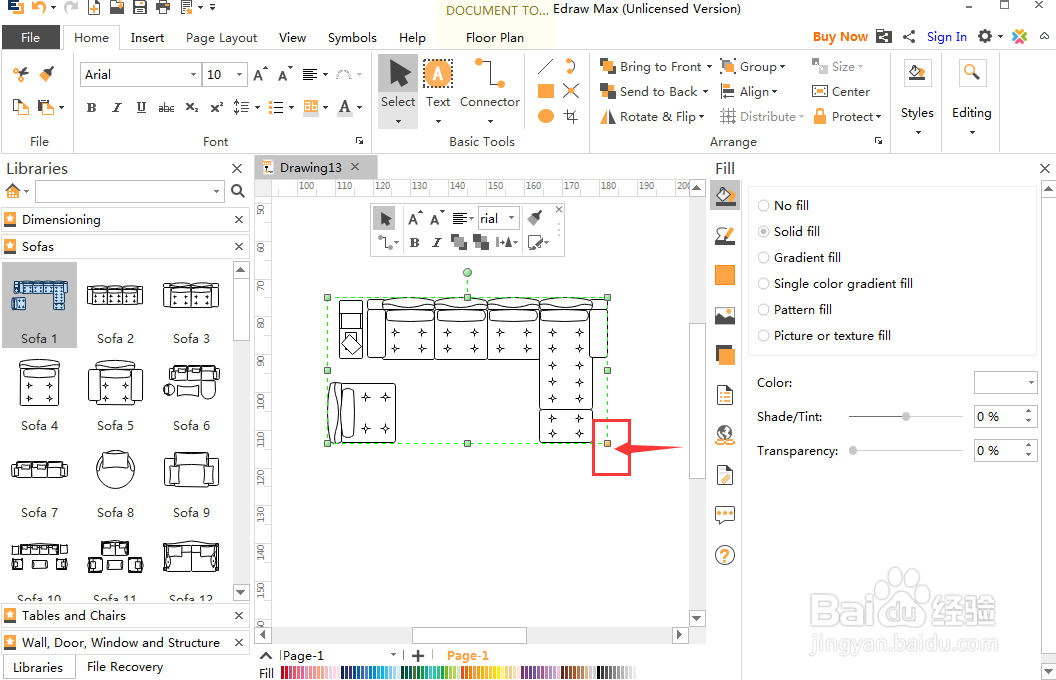Click the Format Painter brush
1056x680 pixels.
pyautogui.click(x=46, y=73)
